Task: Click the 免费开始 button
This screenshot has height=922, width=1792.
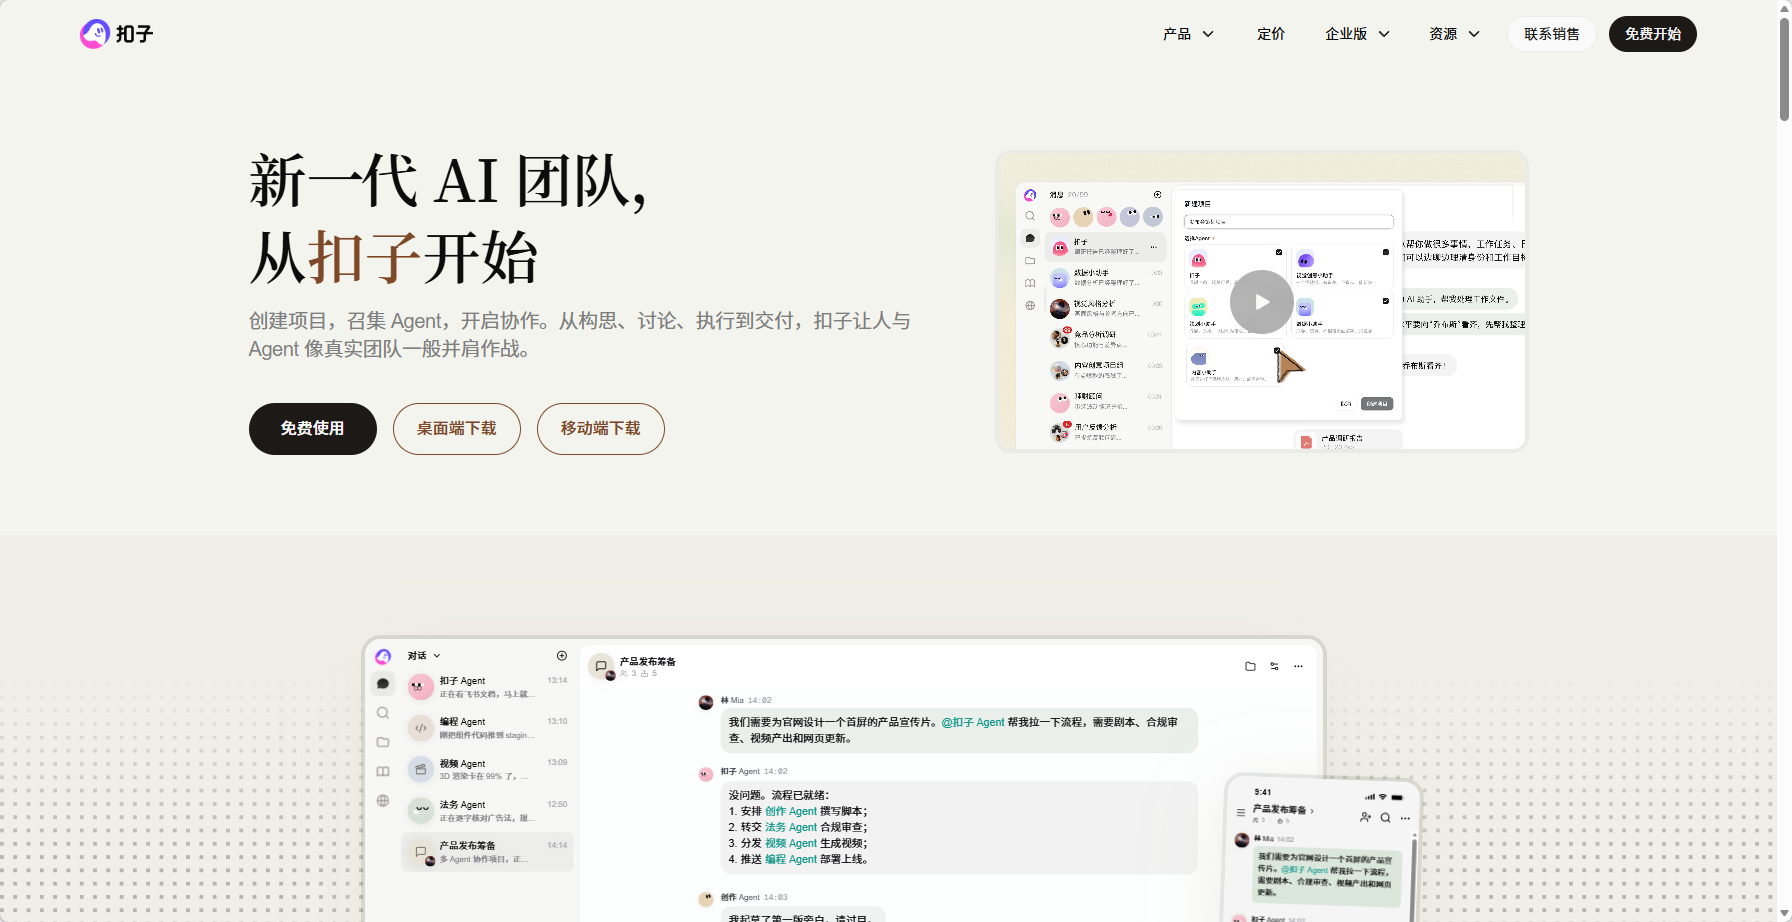Action: pos(1652,34)
